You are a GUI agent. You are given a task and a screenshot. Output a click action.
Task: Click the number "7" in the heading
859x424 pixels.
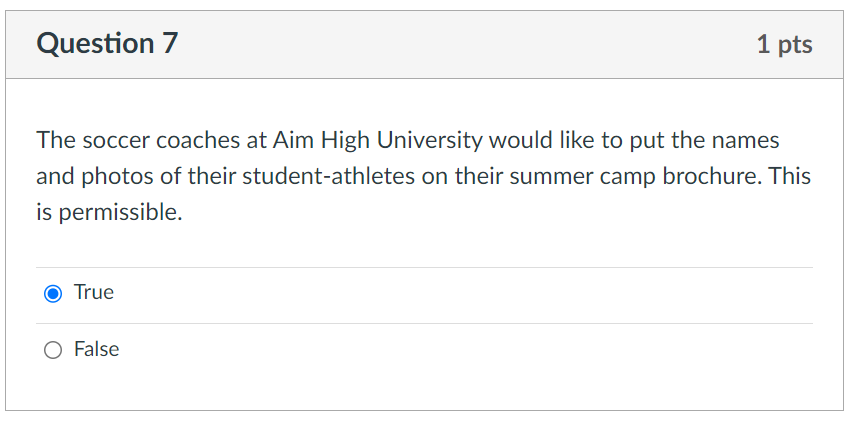[x=168, y=44]
